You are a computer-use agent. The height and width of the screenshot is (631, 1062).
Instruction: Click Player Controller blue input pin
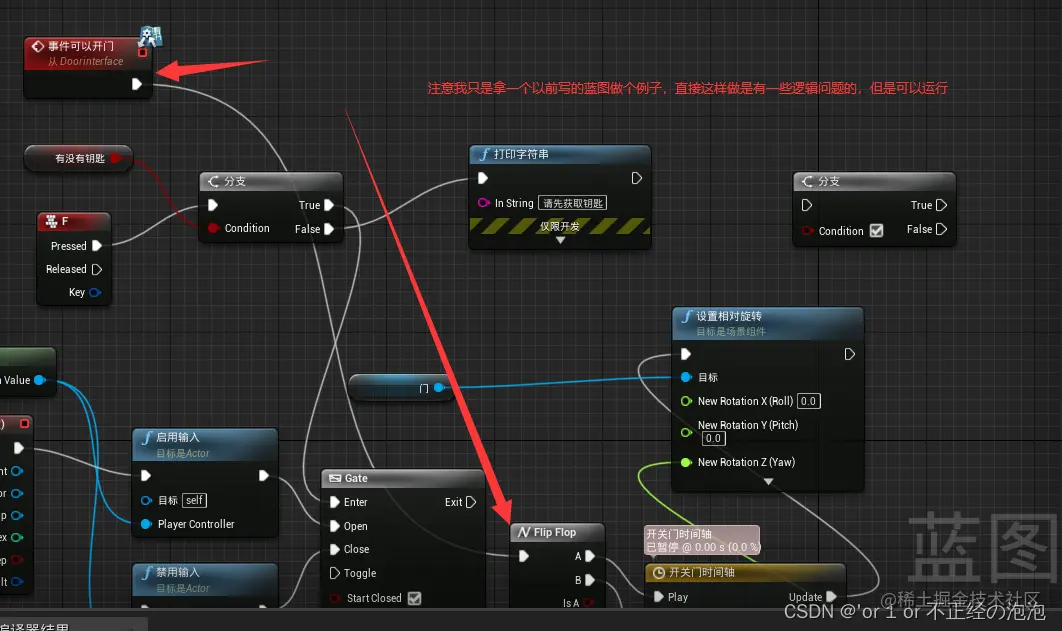coord(146,524)
